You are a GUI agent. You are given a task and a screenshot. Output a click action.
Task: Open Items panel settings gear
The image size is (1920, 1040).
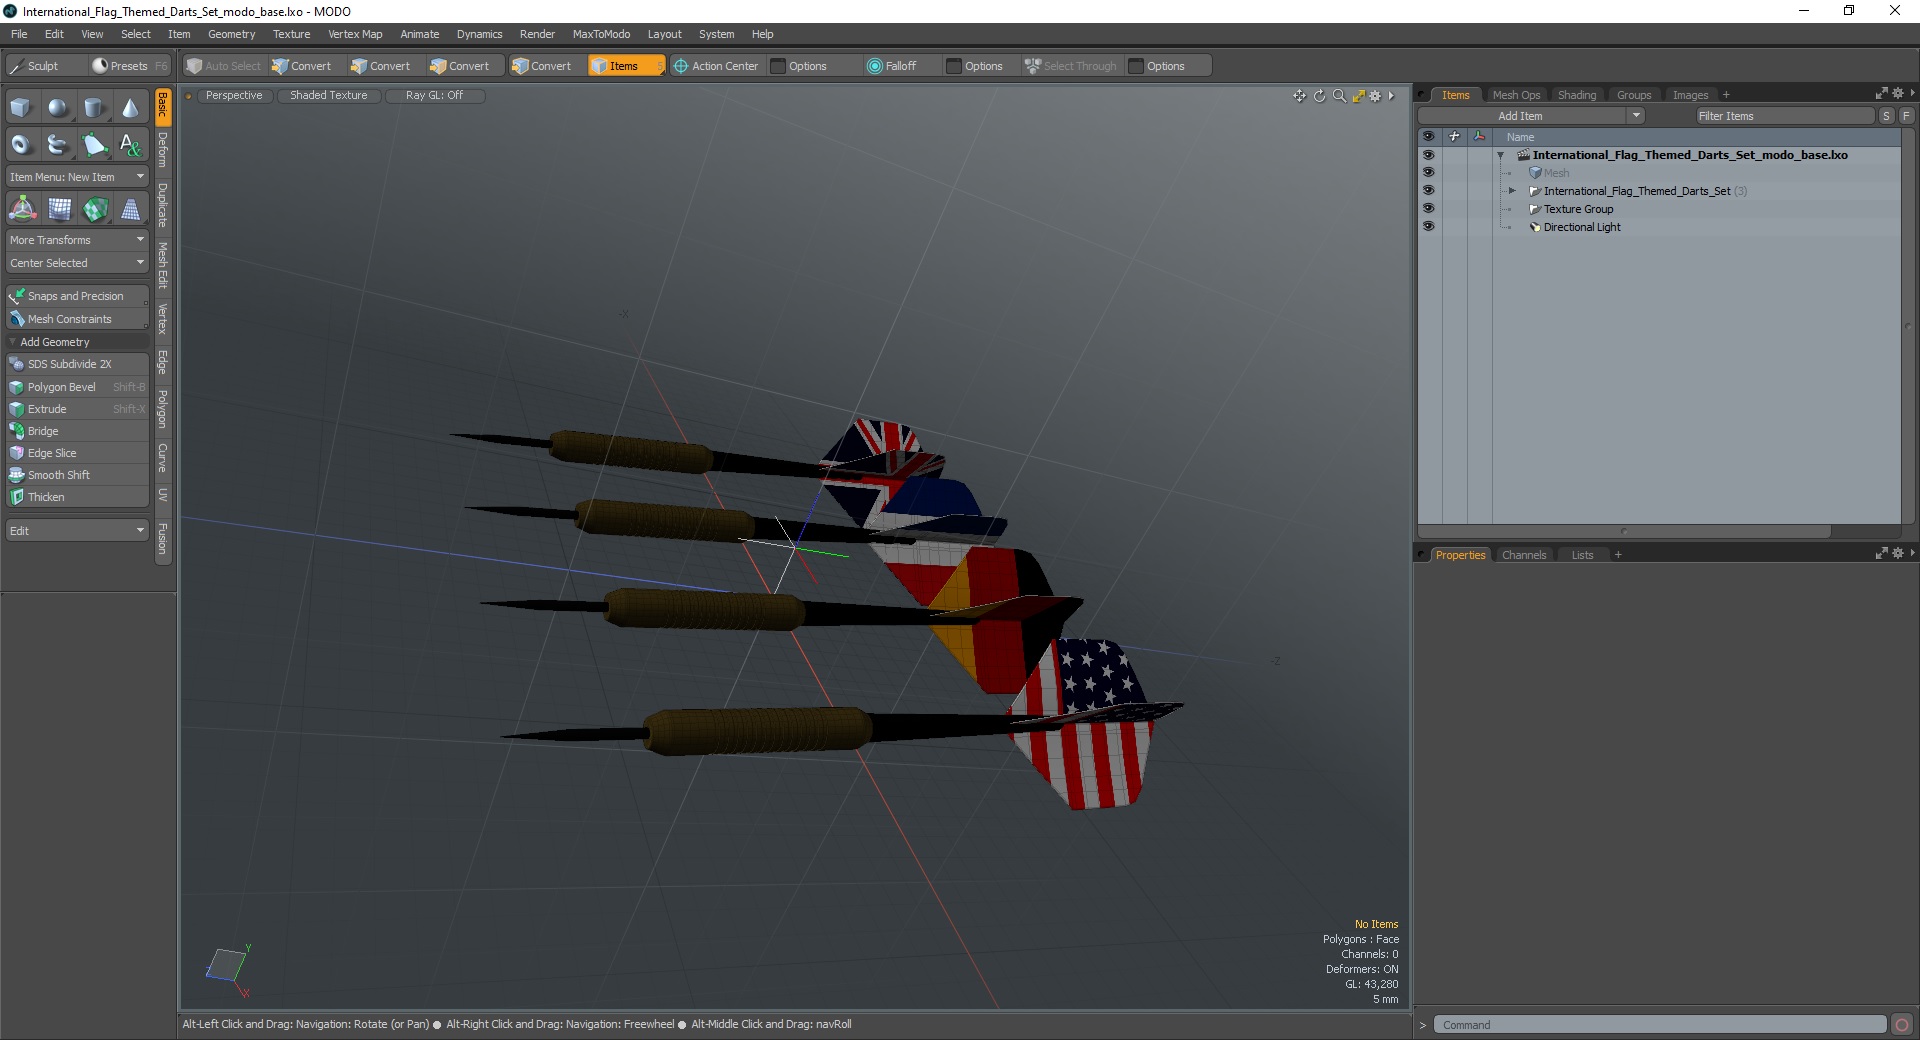click(x=1897, y=93)
